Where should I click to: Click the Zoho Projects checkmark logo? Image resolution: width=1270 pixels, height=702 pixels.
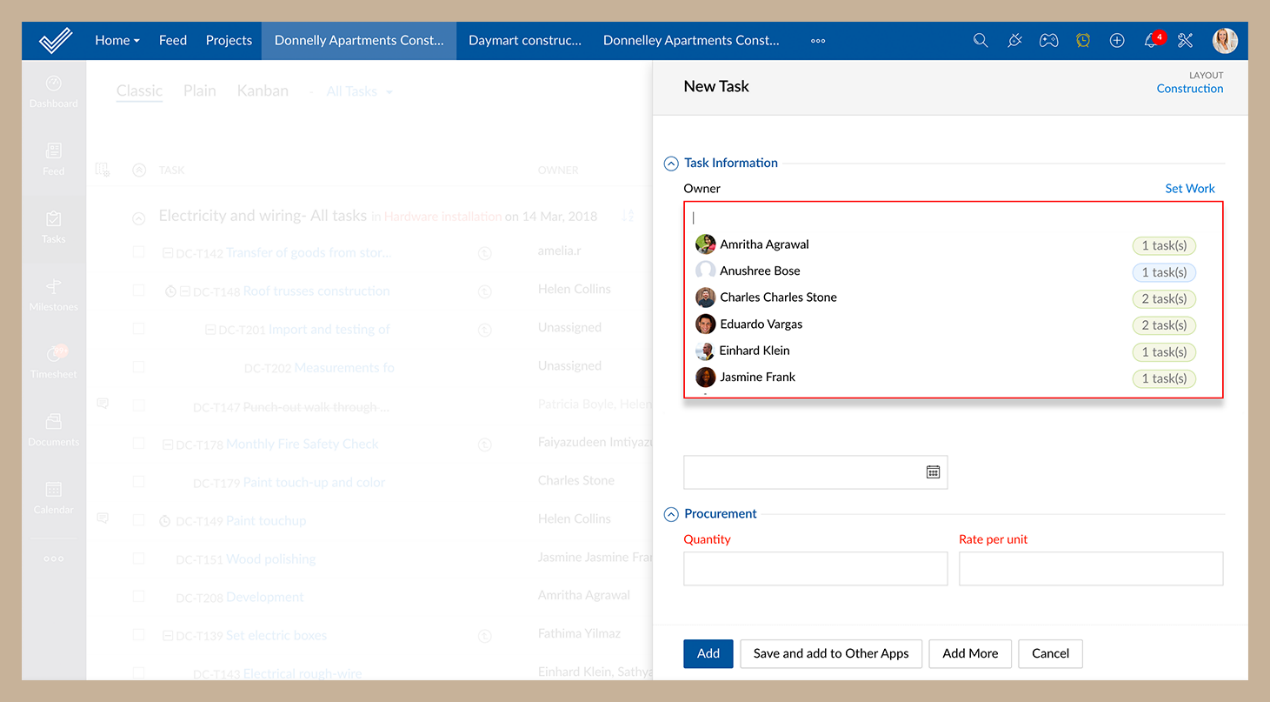coord(55,41)
